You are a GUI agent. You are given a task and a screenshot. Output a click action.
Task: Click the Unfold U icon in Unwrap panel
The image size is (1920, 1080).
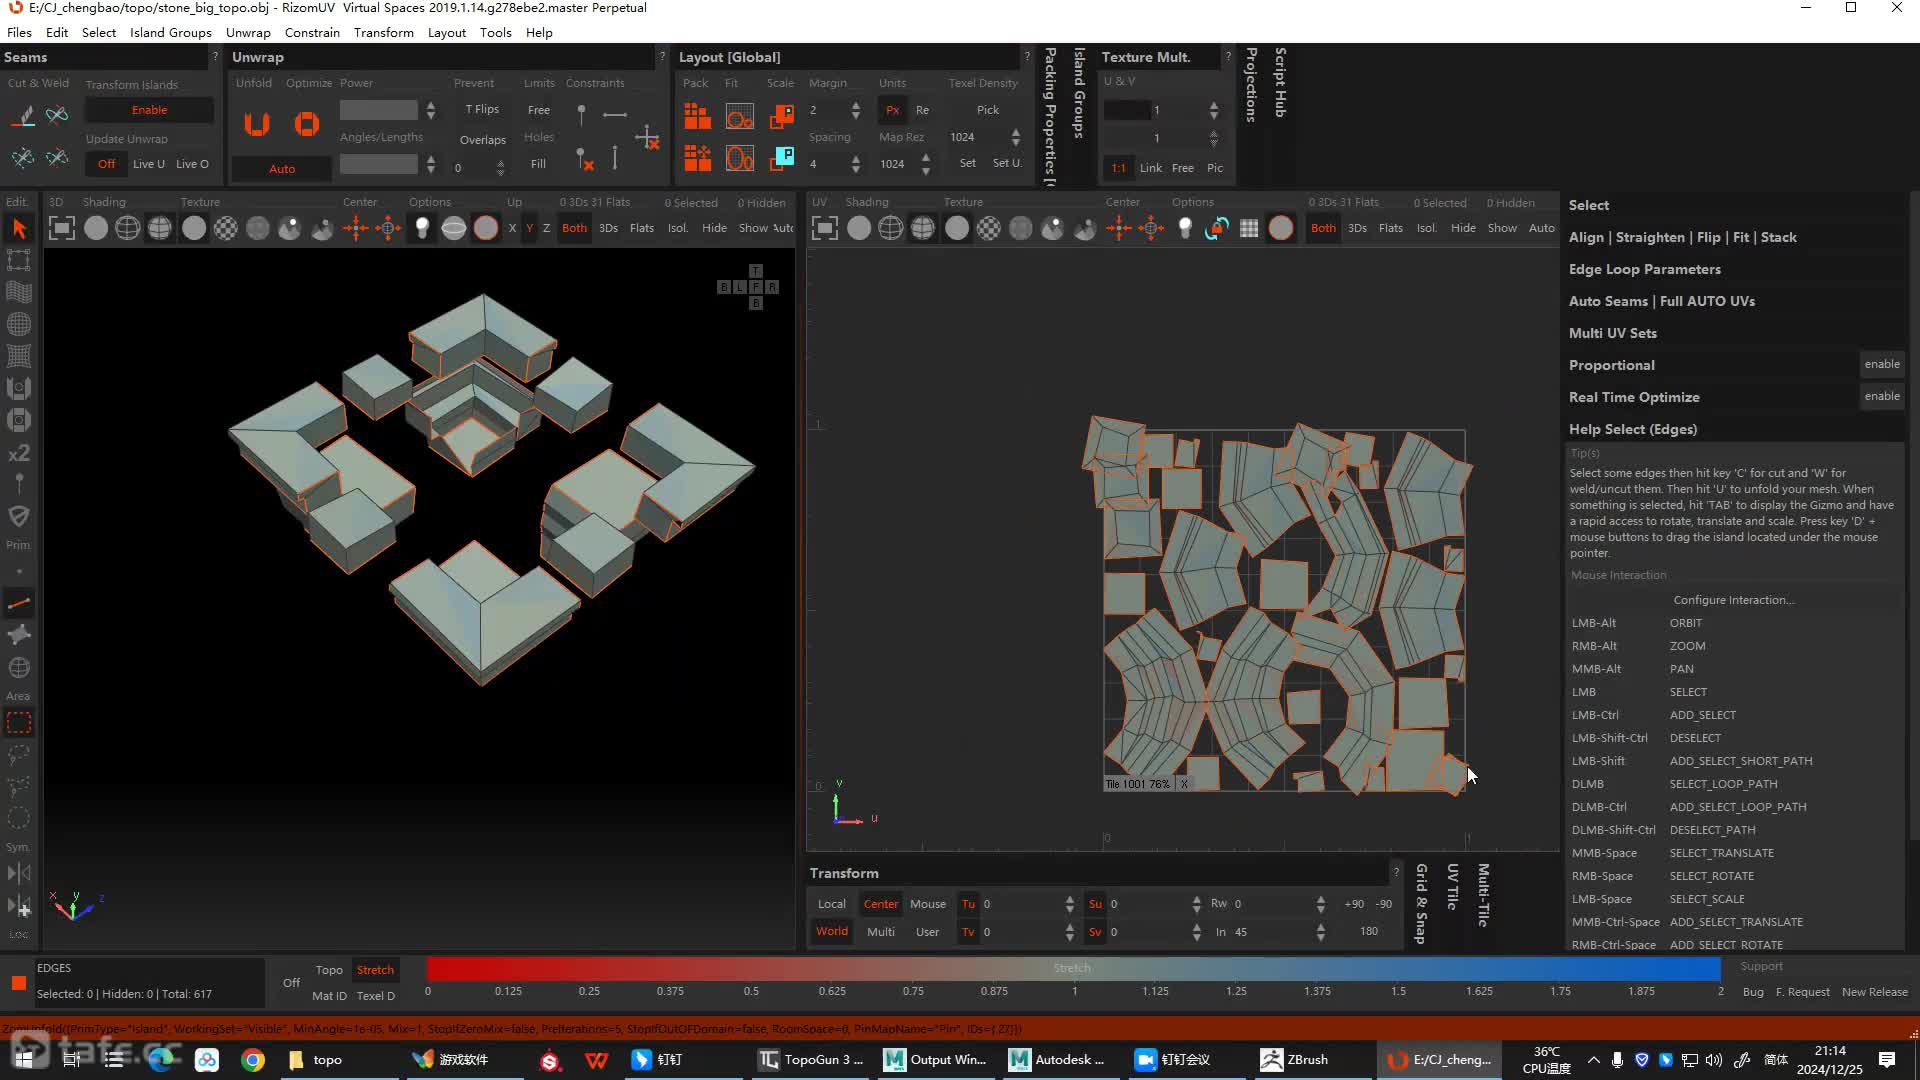click(257, 124)
